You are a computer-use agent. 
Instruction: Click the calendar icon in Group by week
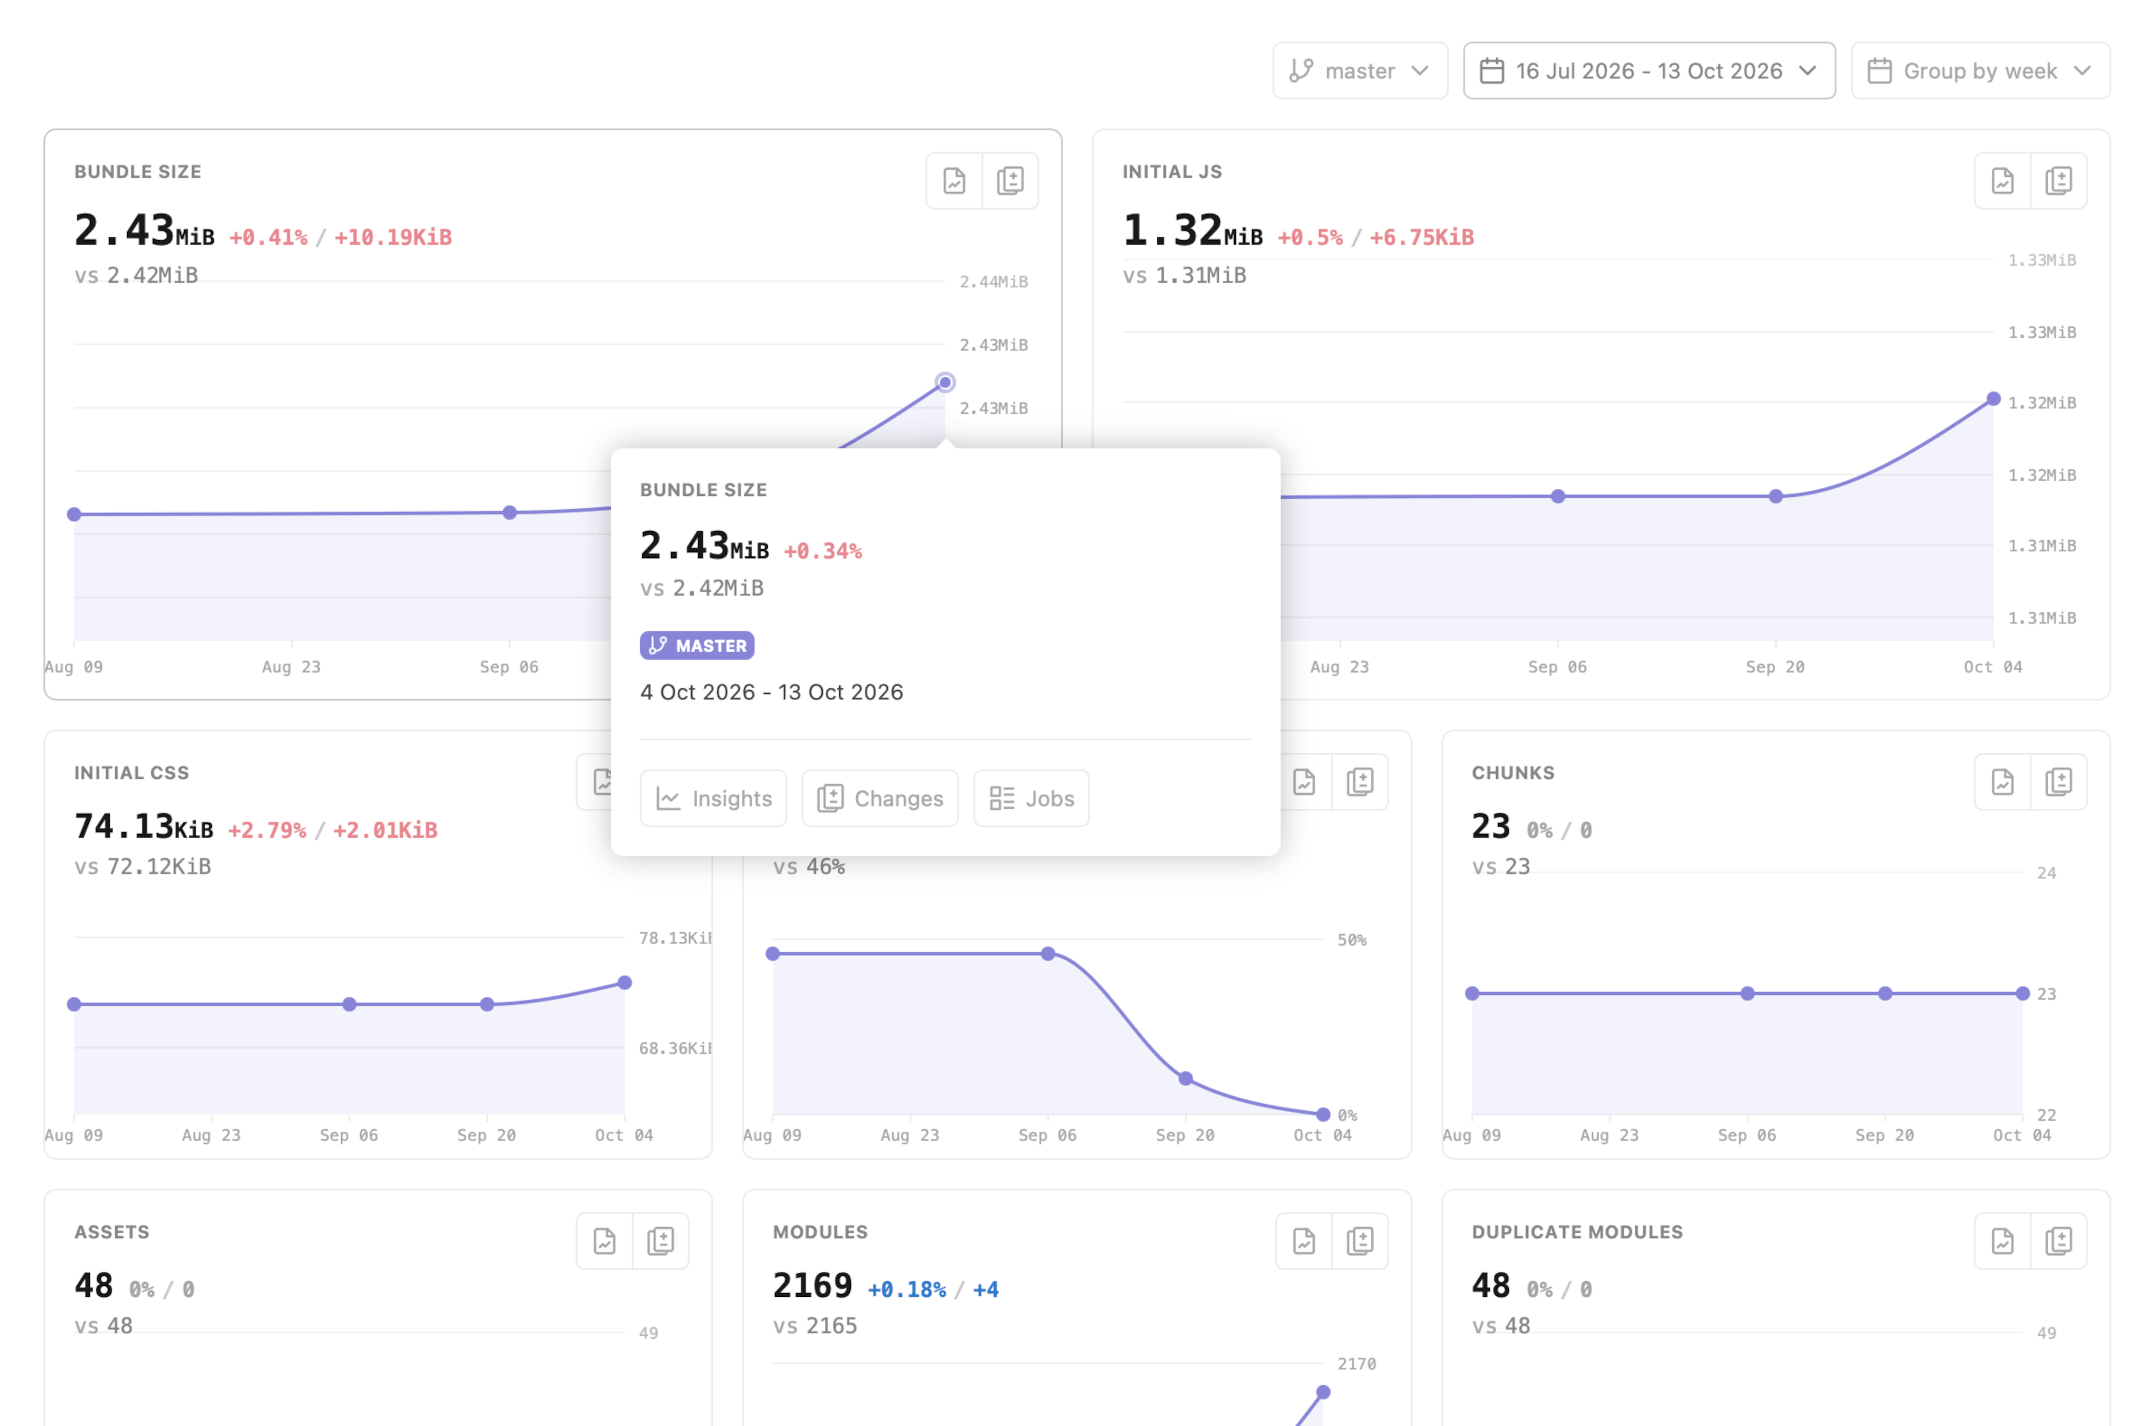1879,71
